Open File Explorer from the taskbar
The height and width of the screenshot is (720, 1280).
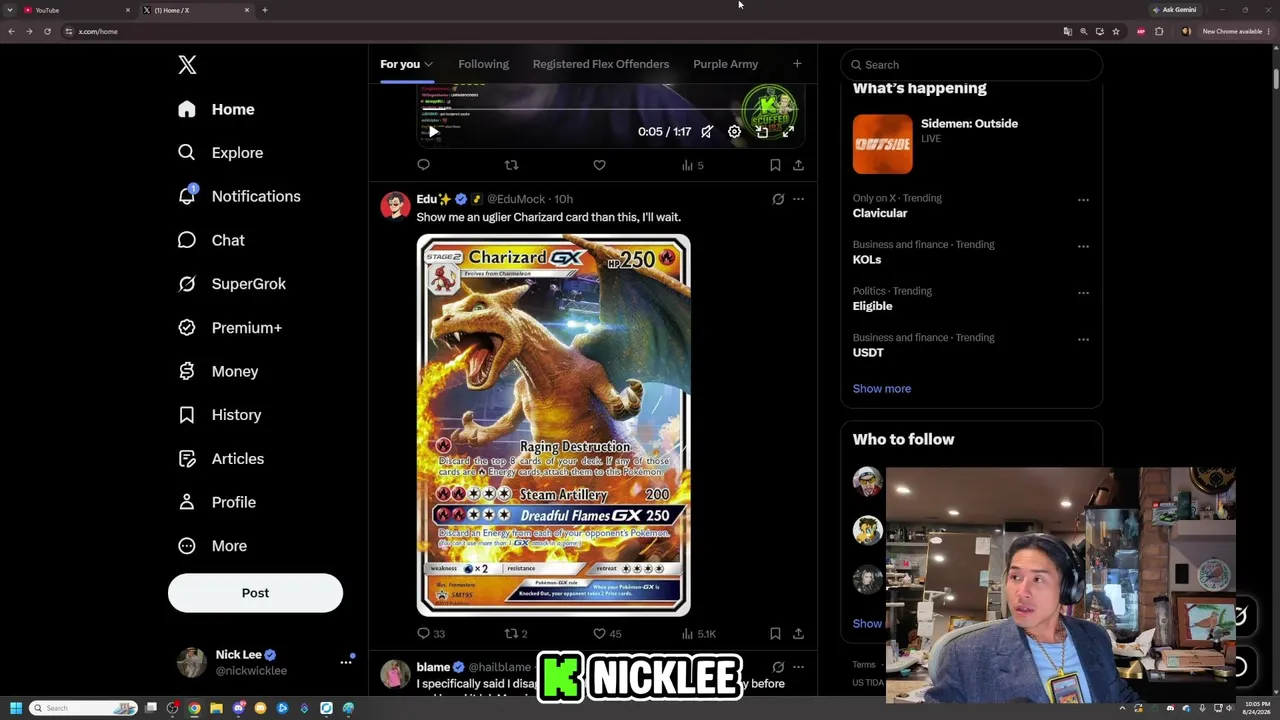(x=217, y=708)
